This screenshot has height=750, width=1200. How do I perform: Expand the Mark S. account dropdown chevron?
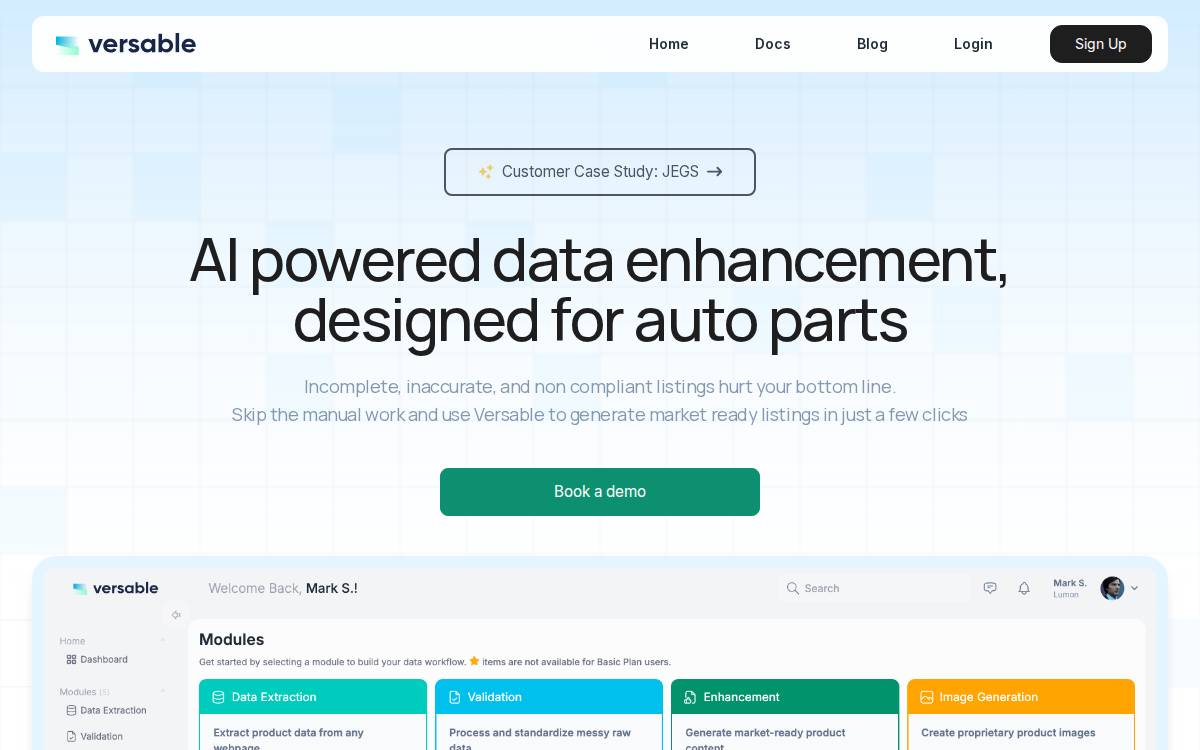pyautogui.click(x=1134, y=588)
